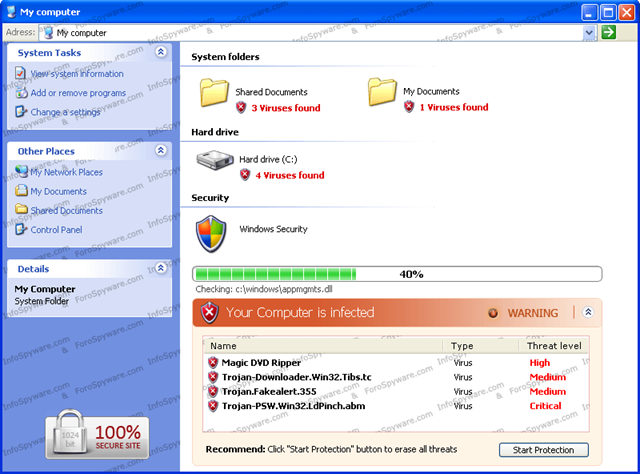Click the Hard drive (C:) label
The height and width of the screenshot is (474, 640).
tap(268, 159)
